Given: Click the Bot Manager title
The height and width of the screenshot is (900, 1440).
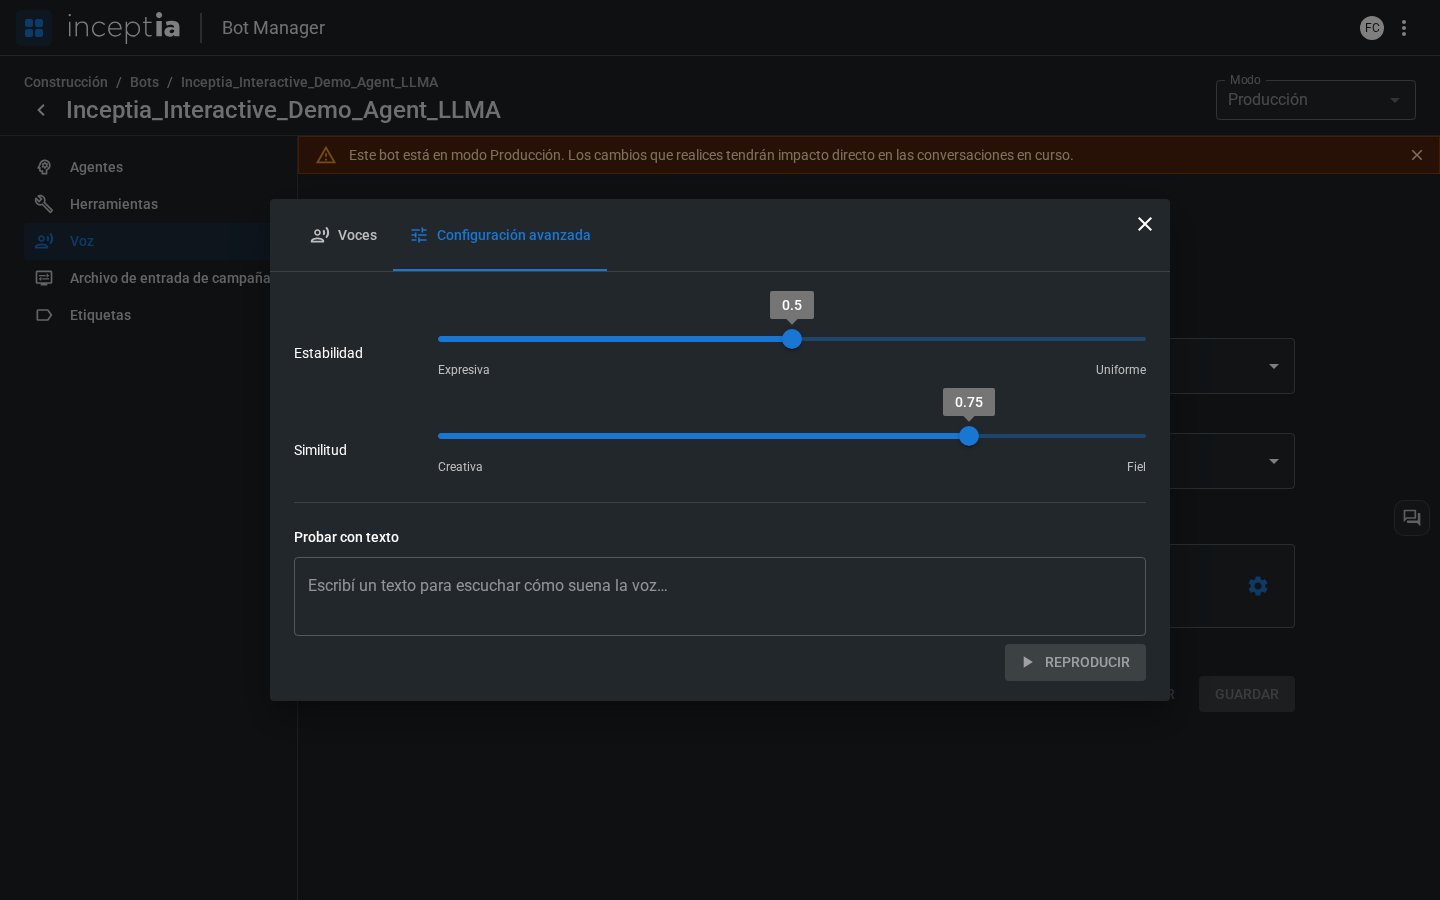Looking at the screenshot, I should pos(273,28).
